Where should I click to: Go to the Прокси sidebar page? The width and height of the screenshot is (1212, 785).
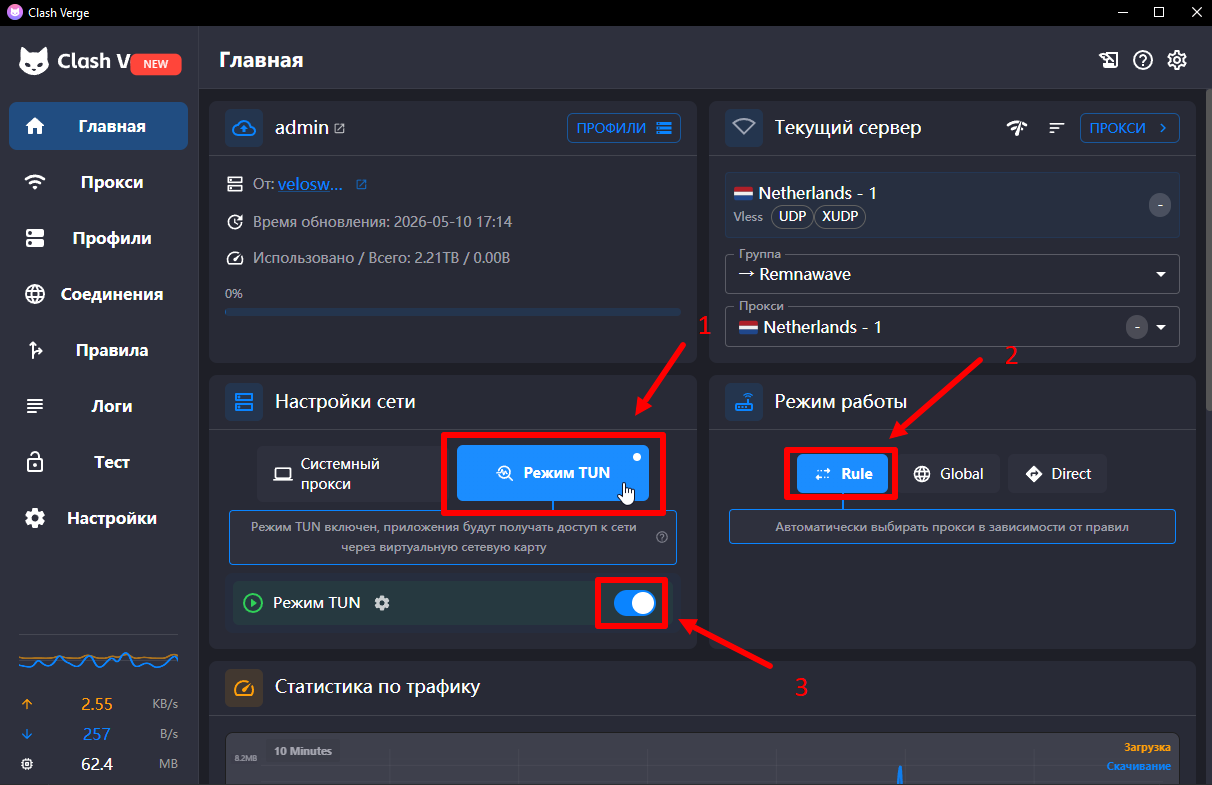pos(98,182)
